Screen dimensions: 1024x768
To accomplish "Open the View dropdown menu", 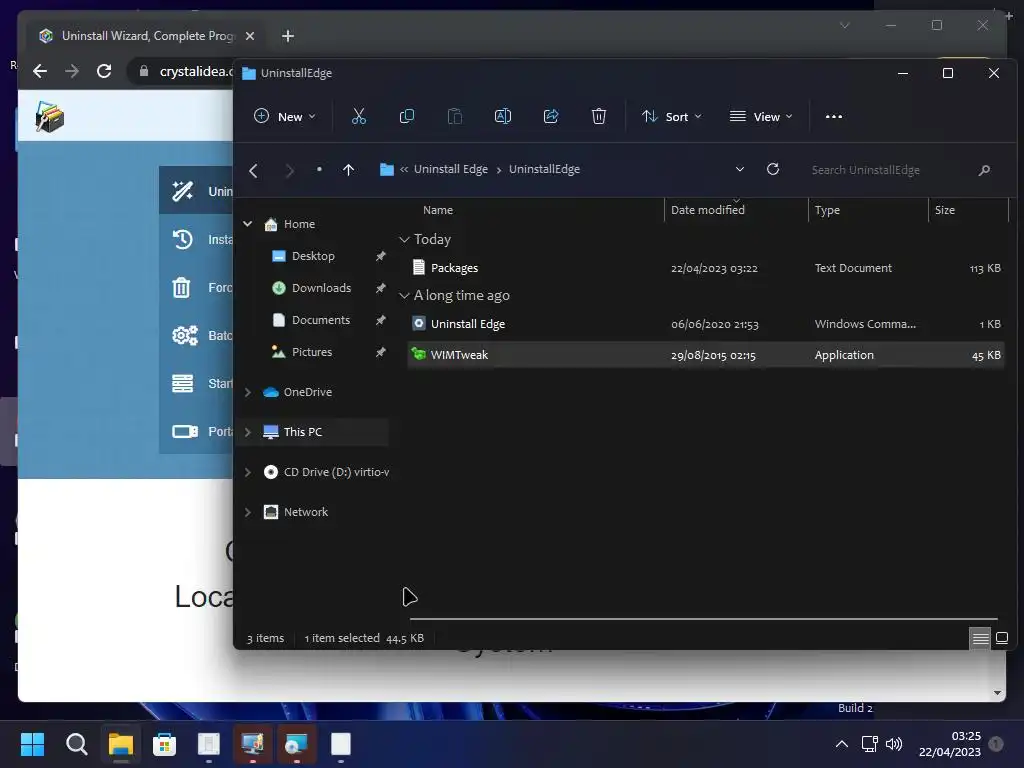I will click(761, 116).
